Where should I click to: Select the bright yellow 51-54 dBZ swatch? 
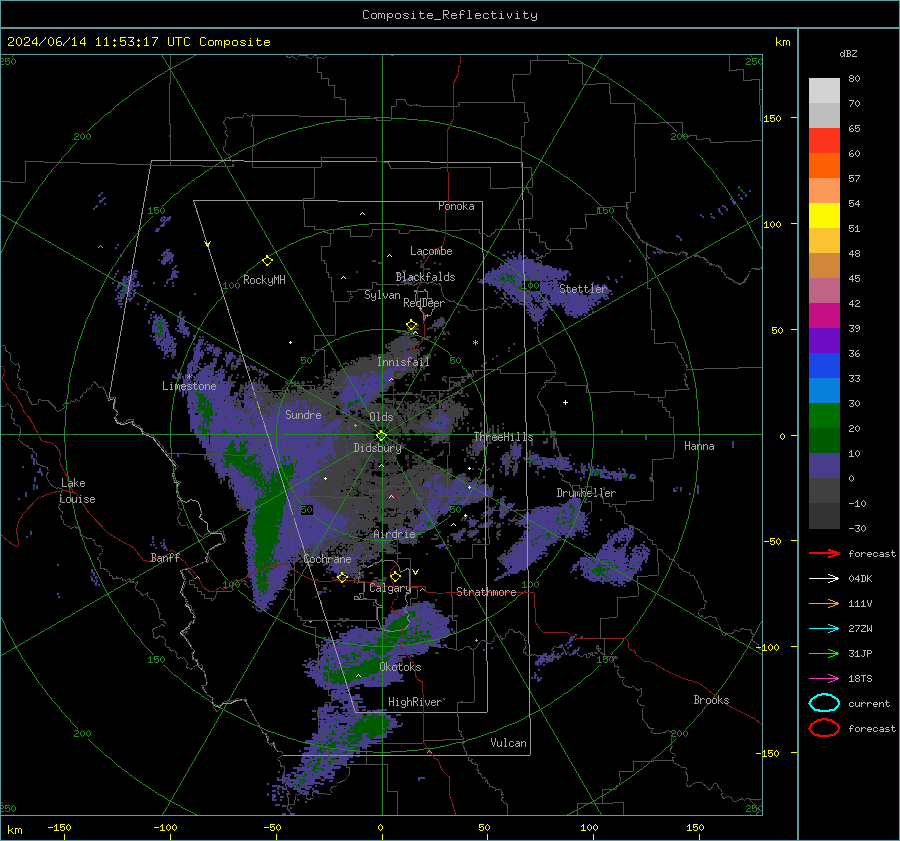(x=824, y=216)
